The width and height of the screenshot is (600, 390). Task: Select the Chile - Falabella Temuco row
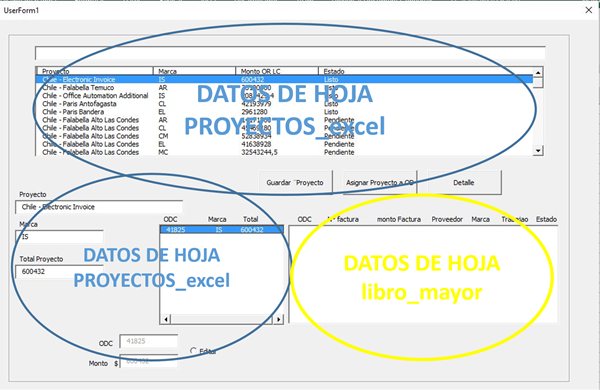pyautogui.click(x=284, y=88)
